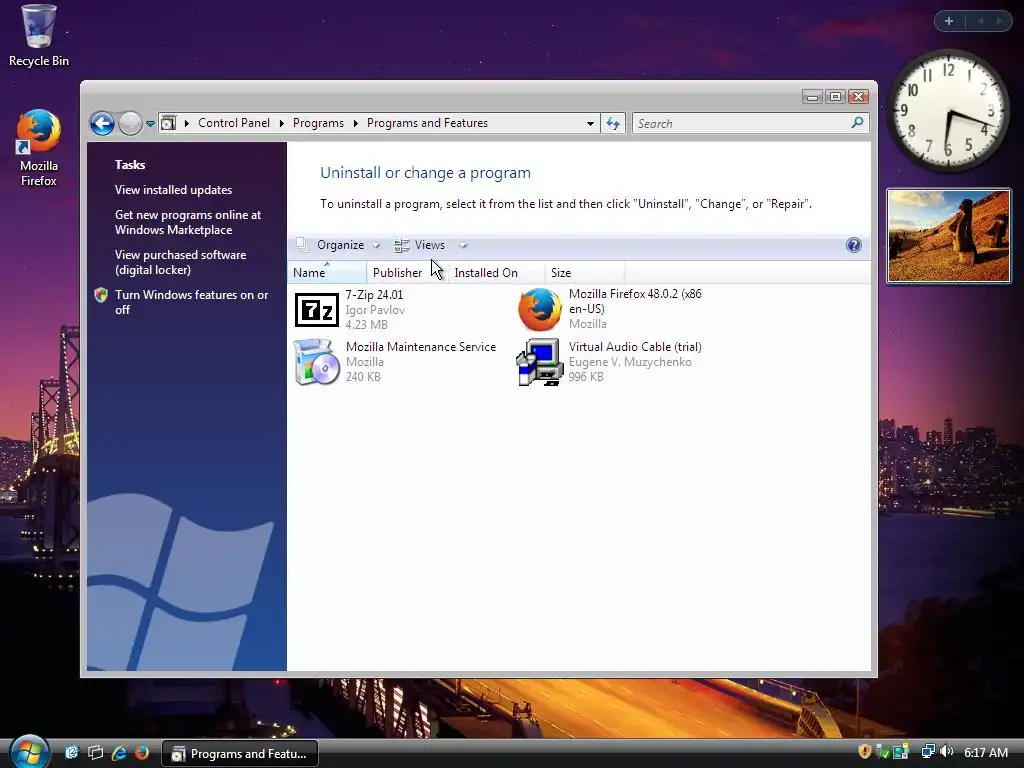Click the Views toolbar button
The image size is (1024, 768).
tap(420, 245)
